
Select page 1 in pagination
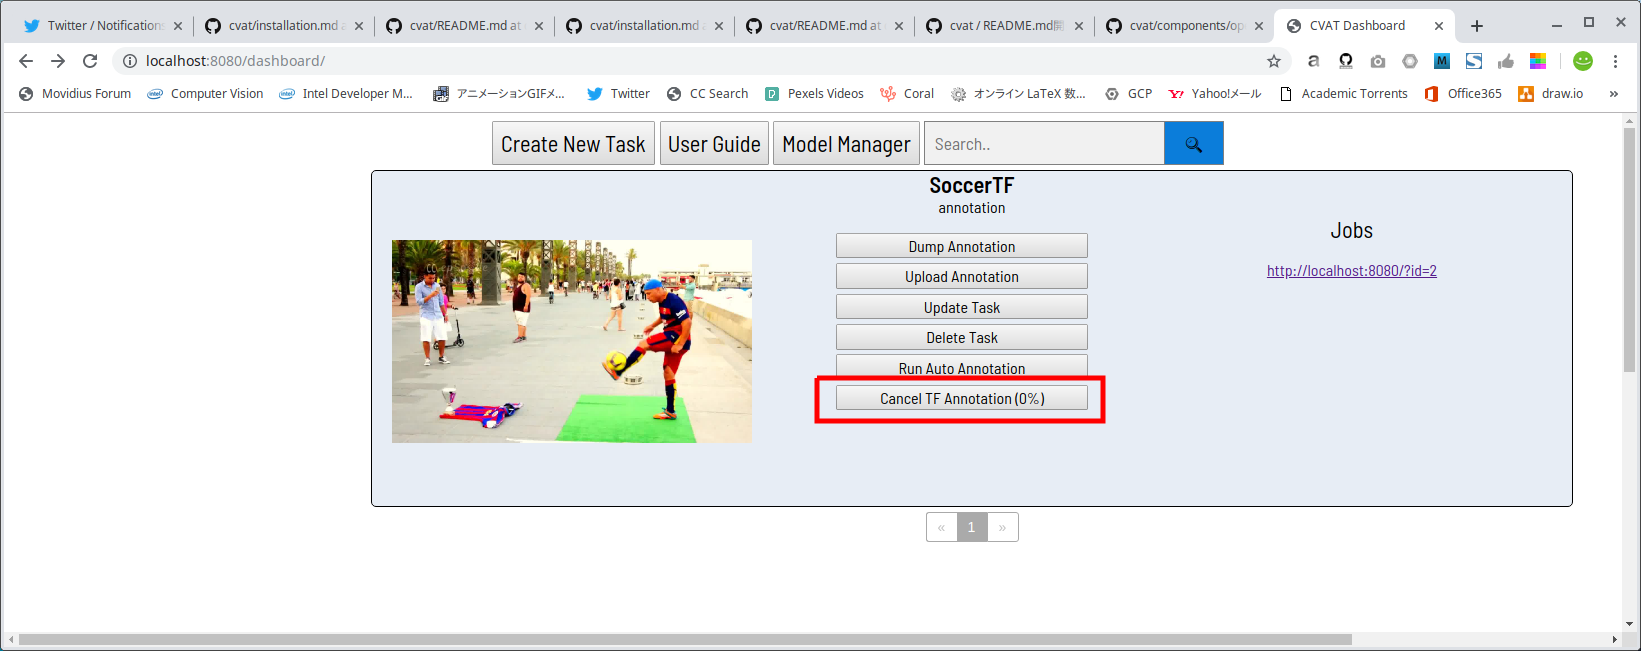pyautogui.click(x=971, y=527)
